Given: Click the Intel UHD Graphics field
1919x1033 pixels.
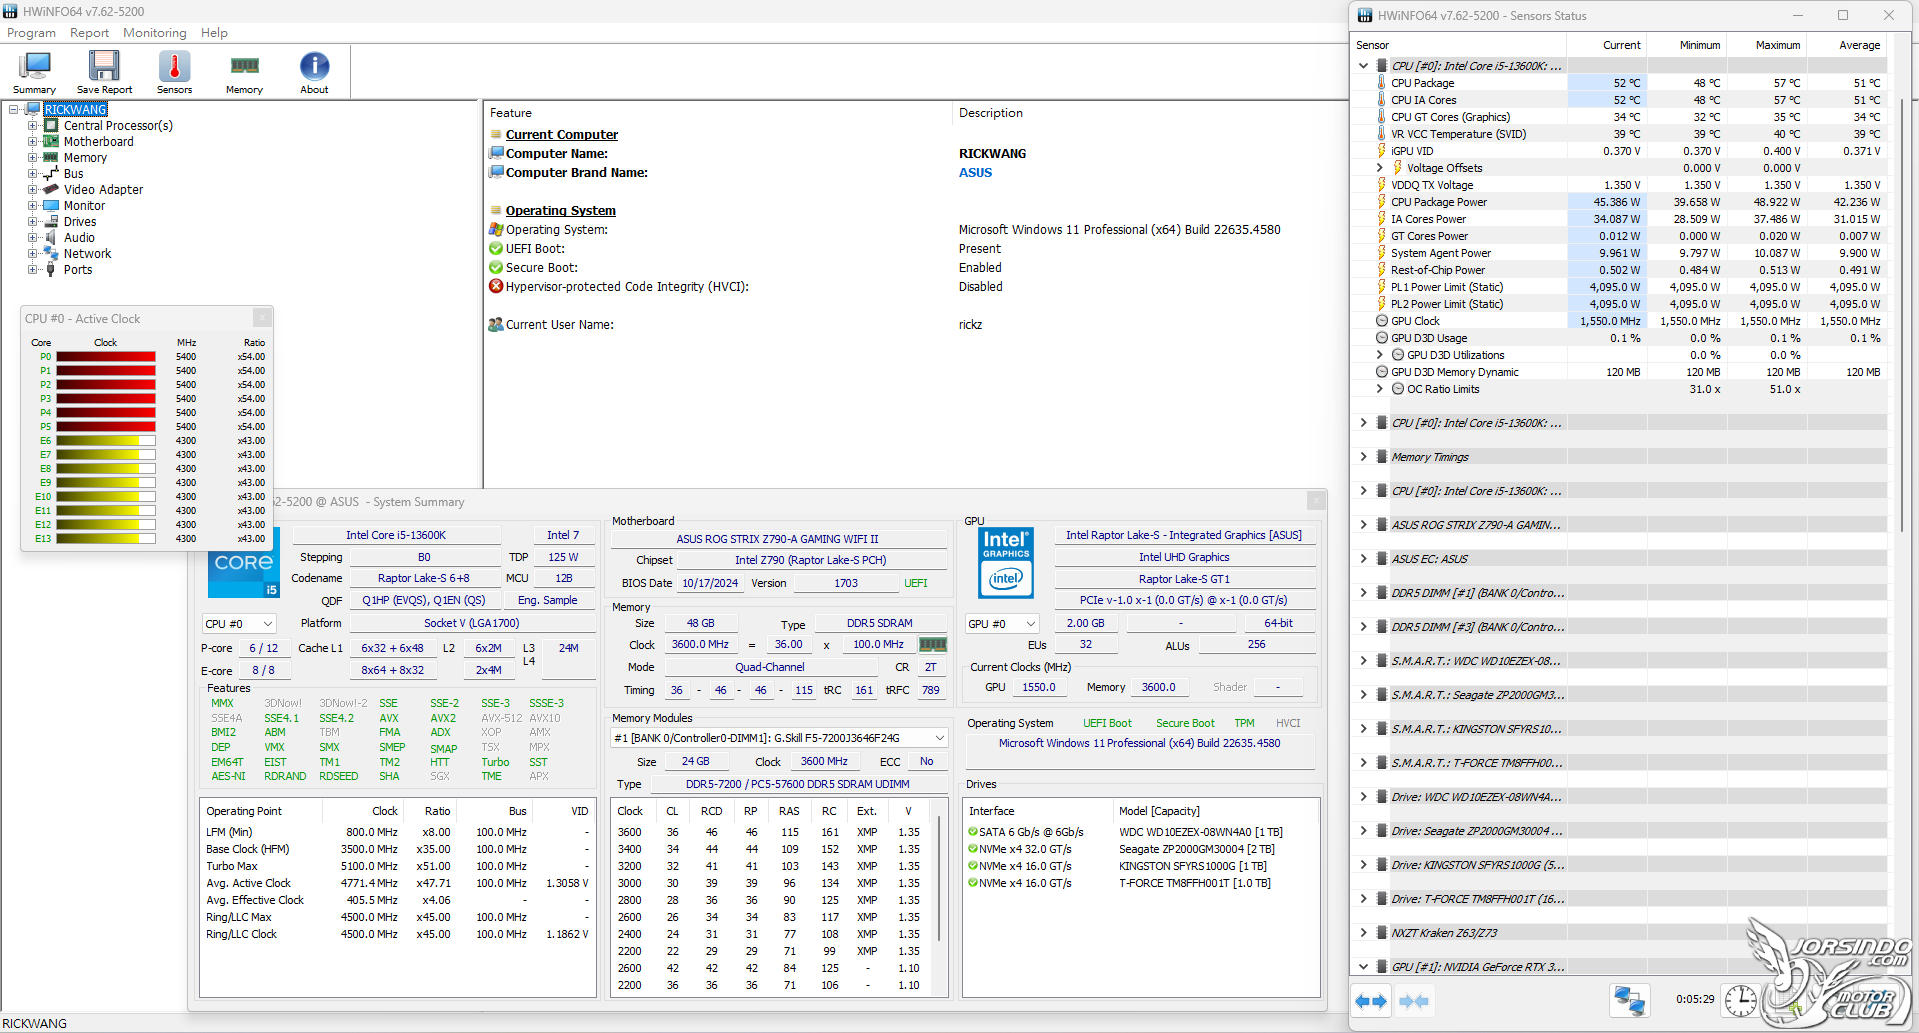Looking at the screenshot, I should (1184, 558).
